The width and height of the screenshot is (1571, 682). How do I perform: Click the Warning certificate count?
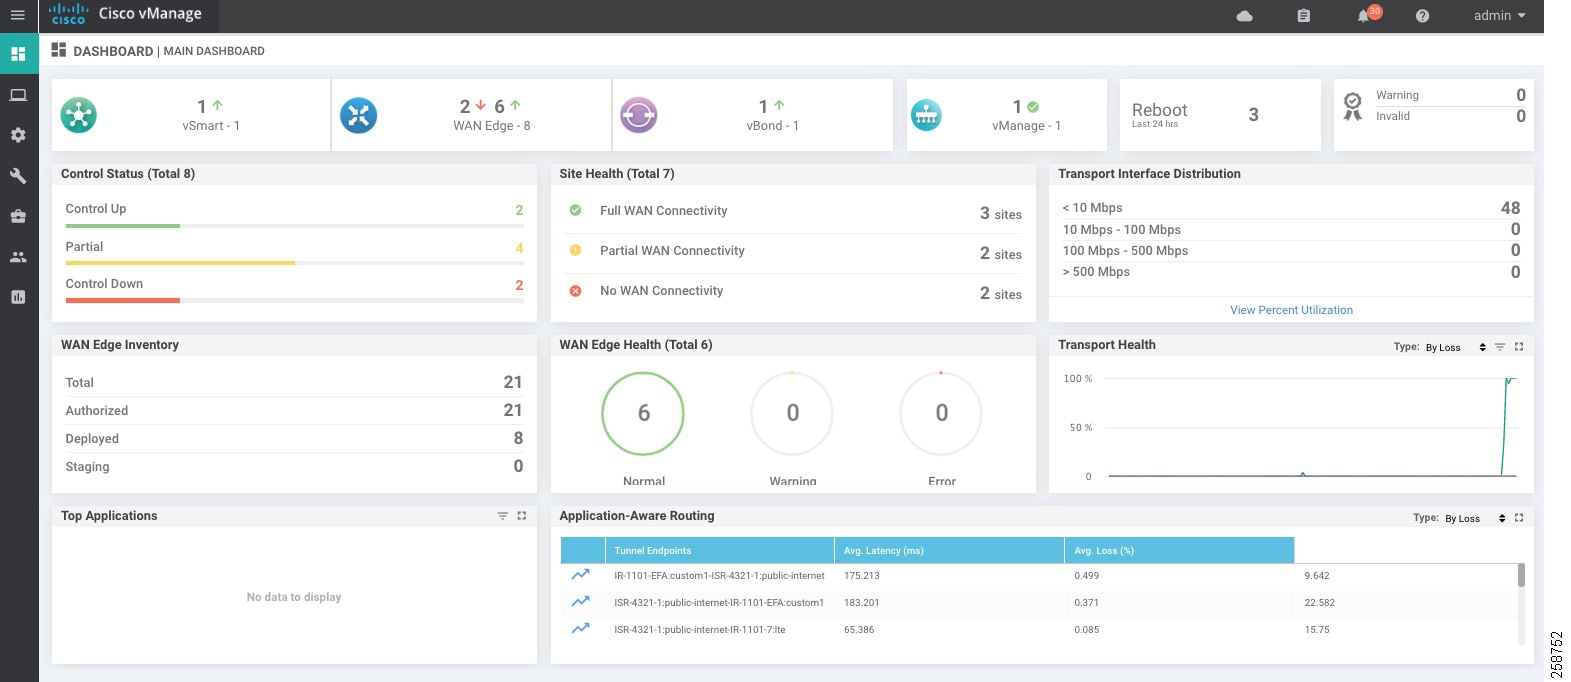[1521, 95]
